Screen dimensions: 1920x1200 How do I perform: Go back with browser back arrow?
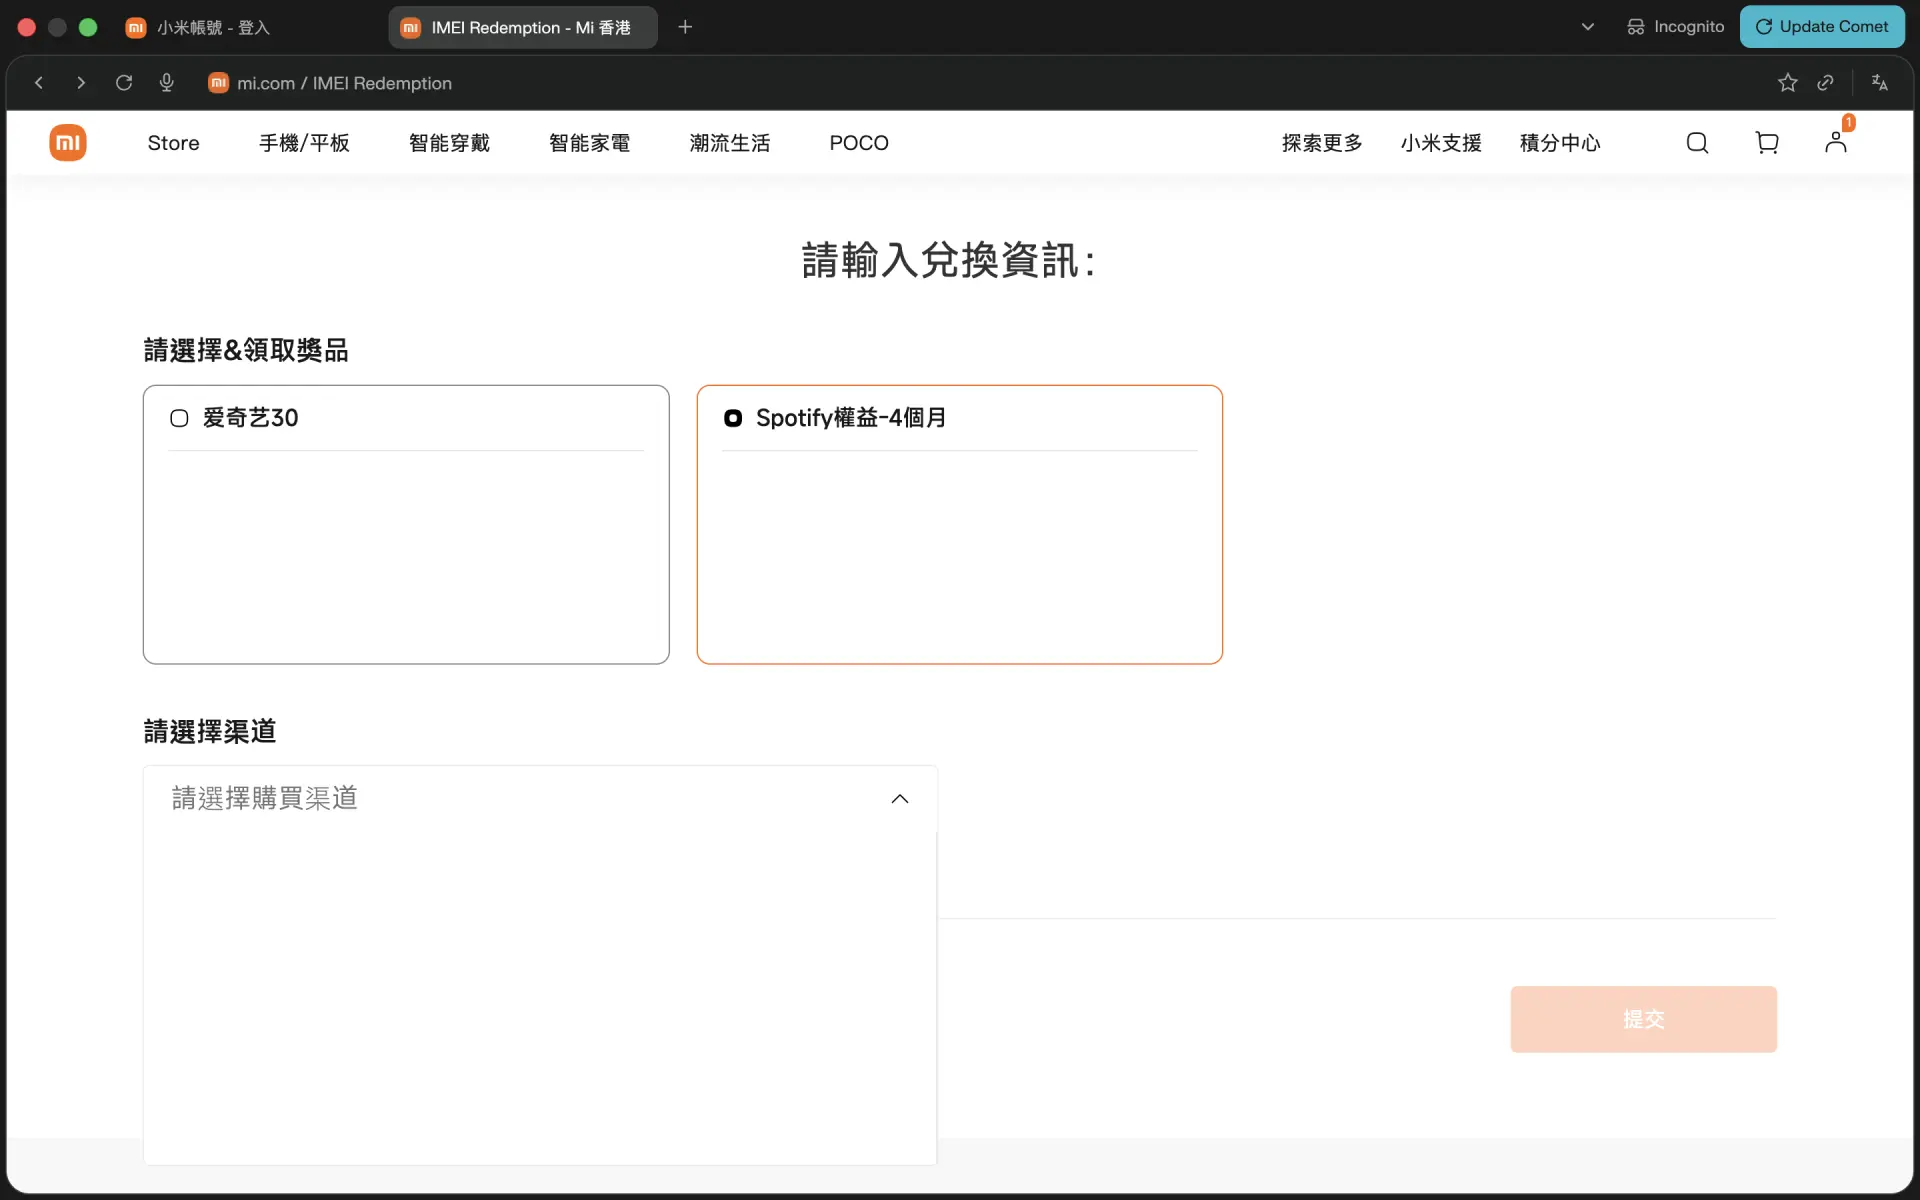pyautogui.click(x=39, y=83)
